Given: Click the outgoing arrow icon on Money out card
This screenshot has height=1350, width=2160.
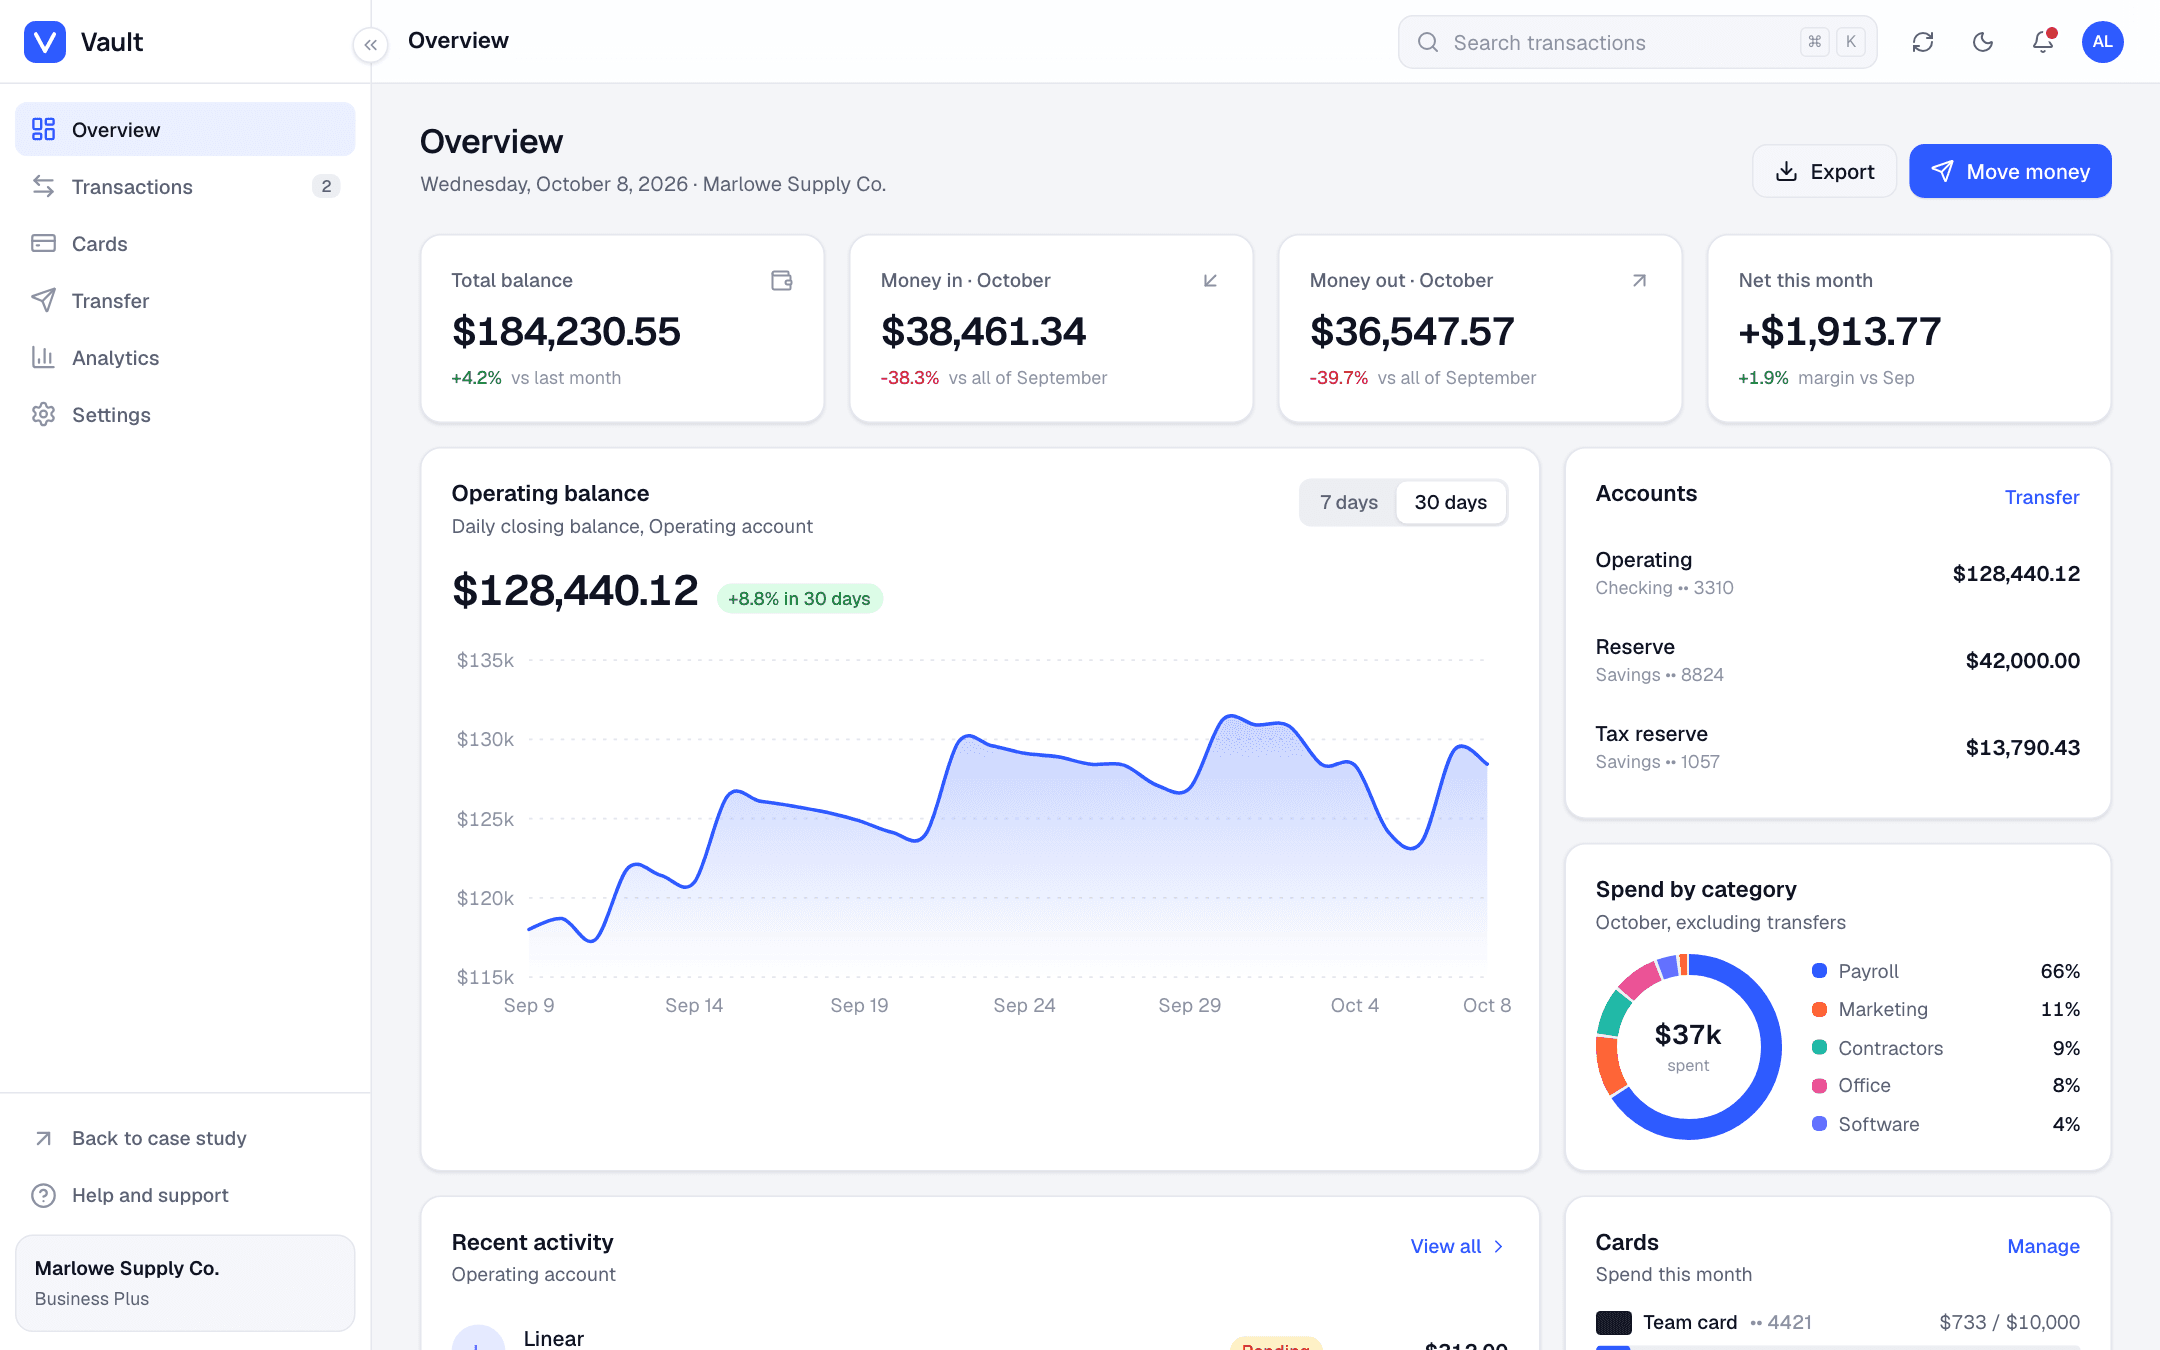Looking at the screenshot, I should pos(1639,281).
